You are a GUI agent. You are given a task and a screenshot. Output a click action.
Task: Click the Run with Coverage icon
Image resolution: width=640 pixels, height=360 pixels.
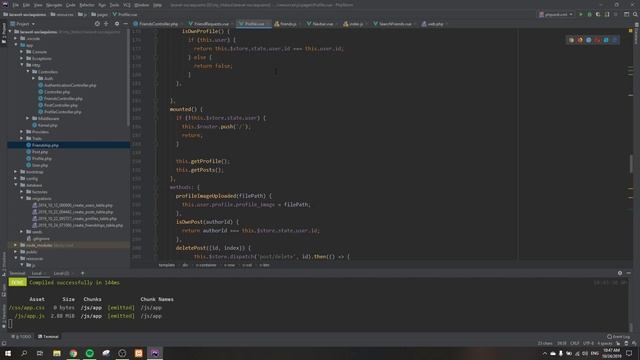(598, 14)
